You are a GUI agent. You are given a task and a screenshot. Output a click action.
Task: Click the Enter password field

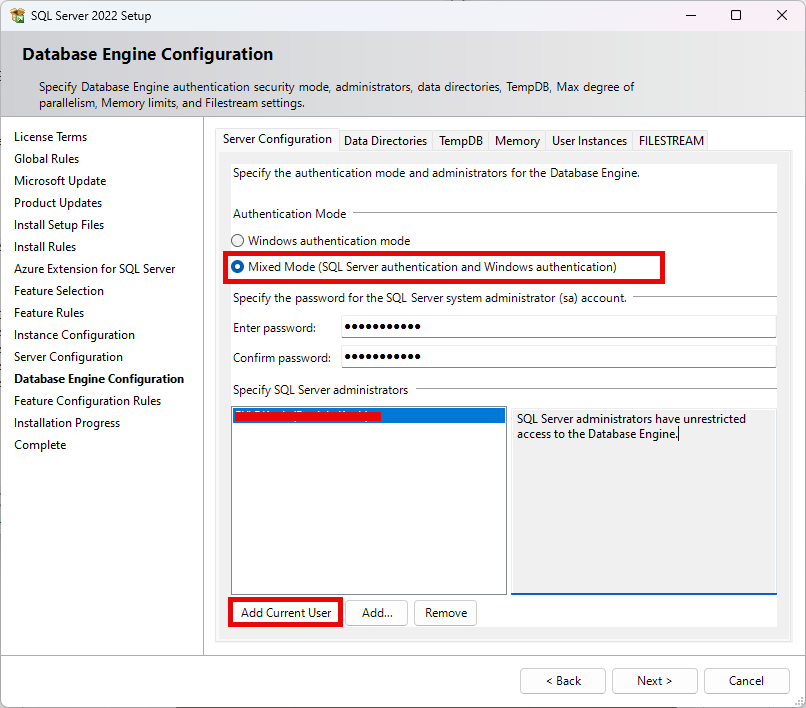coord(558,326)
